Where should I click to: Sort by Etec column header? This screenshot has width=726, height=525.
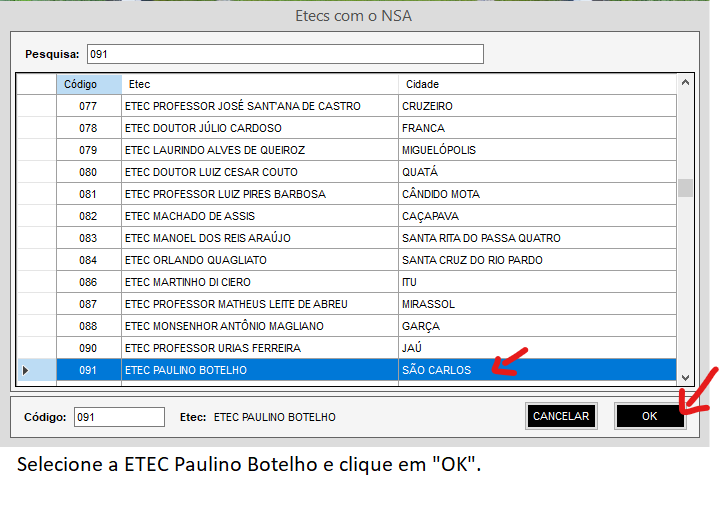tap(260, 85)
